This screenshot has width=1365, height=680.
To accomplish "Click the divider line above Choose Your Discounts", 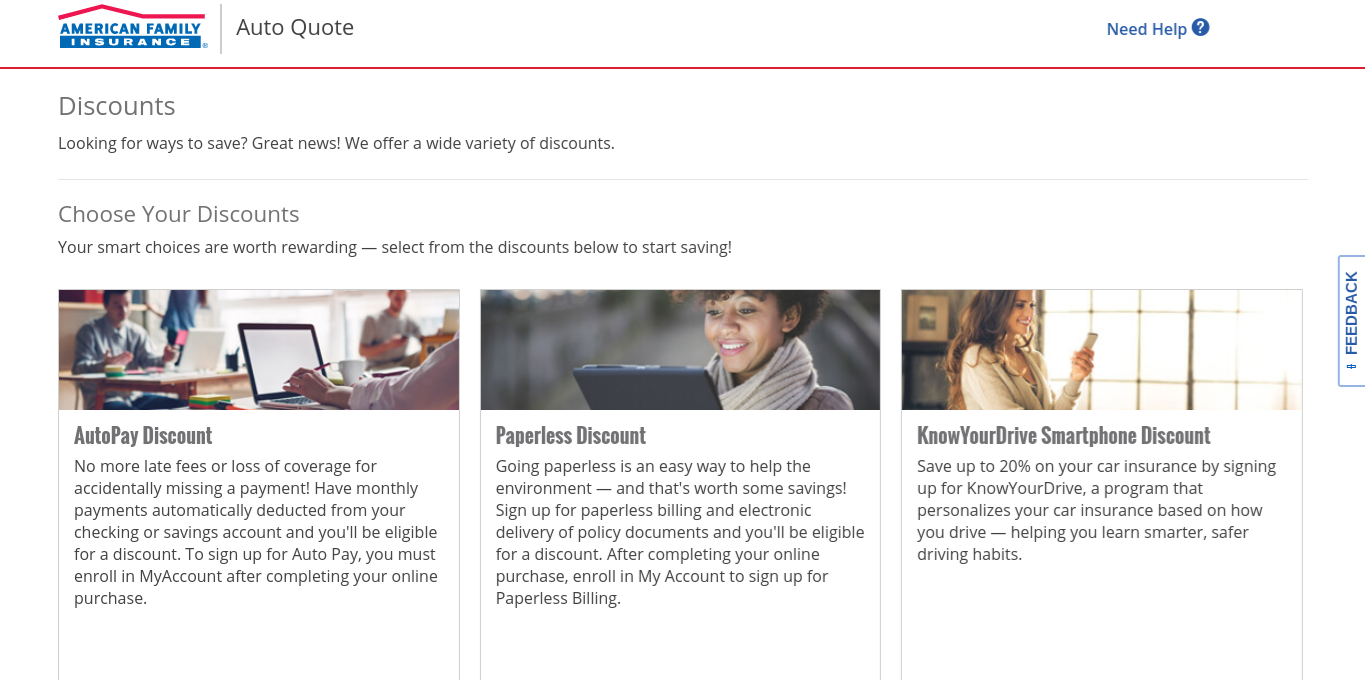I will tap(682, 180).
